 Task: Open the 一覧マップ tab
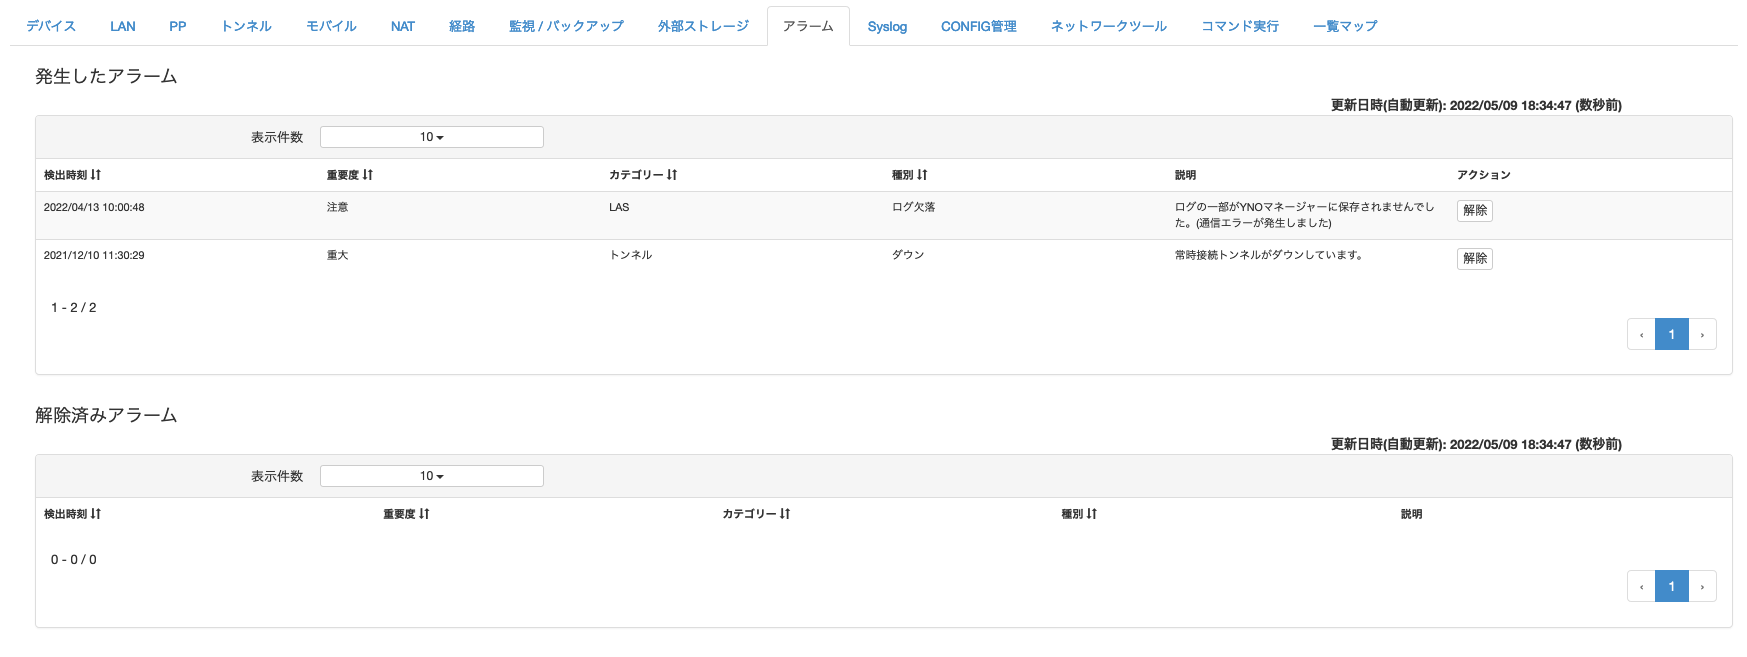click(x=1345, y=26)
